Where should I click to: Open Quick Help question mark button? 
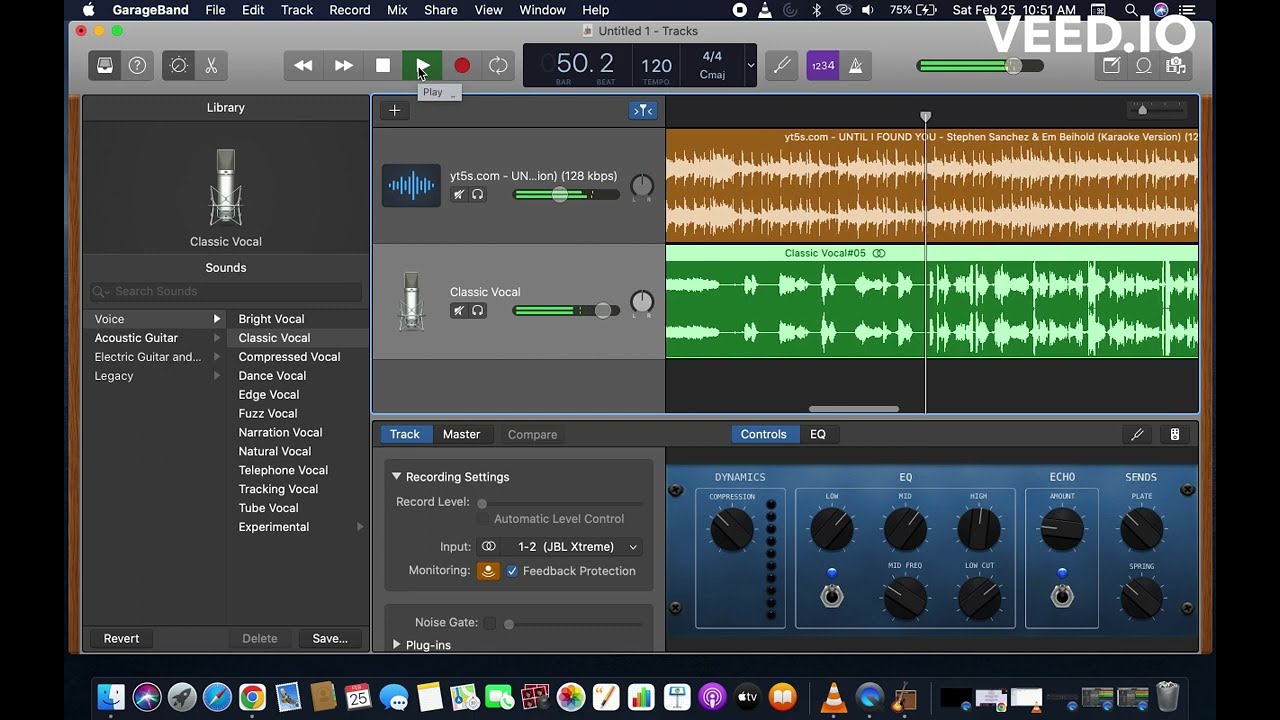(x=137, y=66)
